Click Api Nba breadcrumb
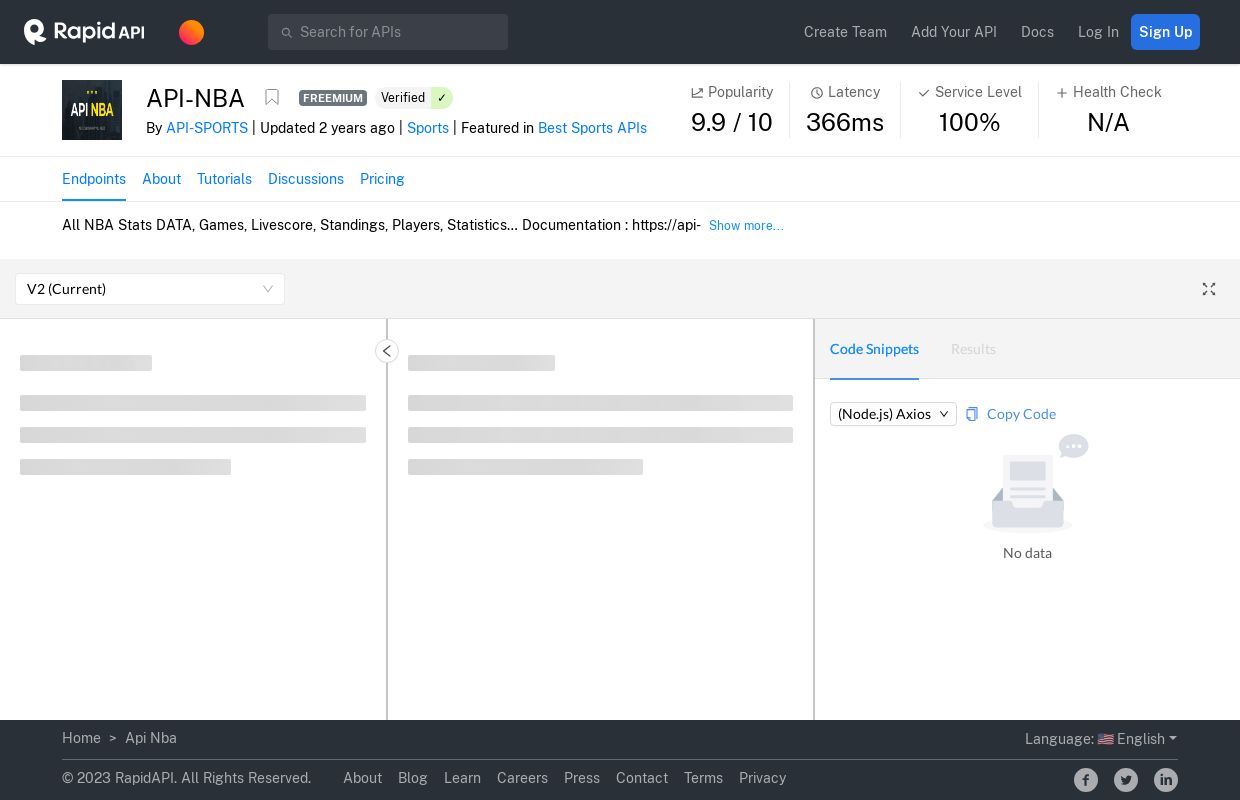This screenshot has width=1240, height=800. 151,738
